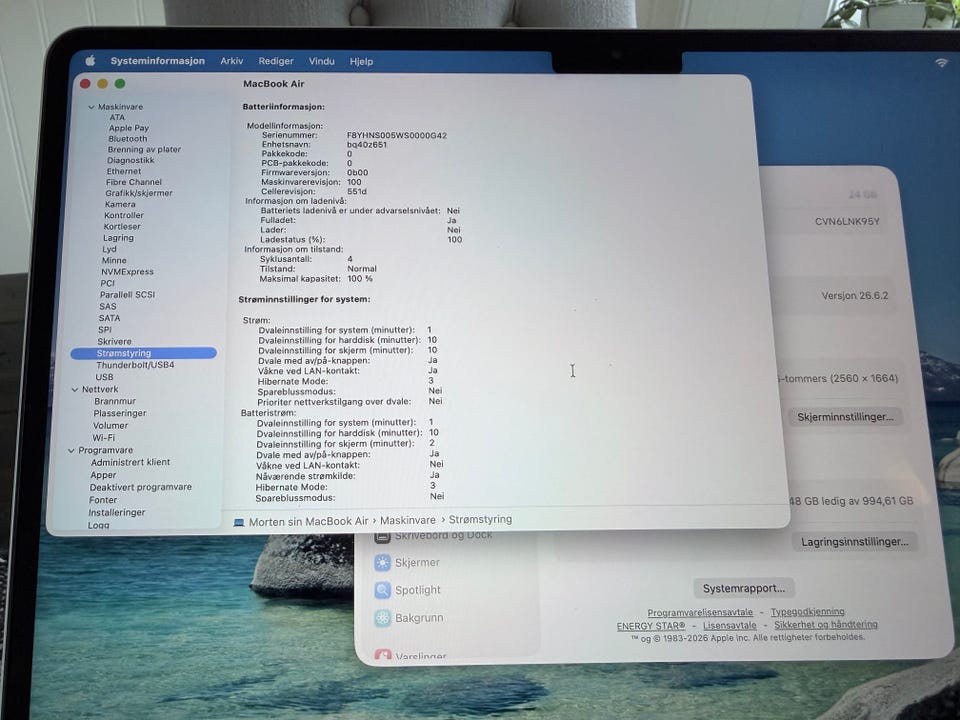Click the Skjerminnstillinger... button
960x720 pixels.
(x=845, y=417)
